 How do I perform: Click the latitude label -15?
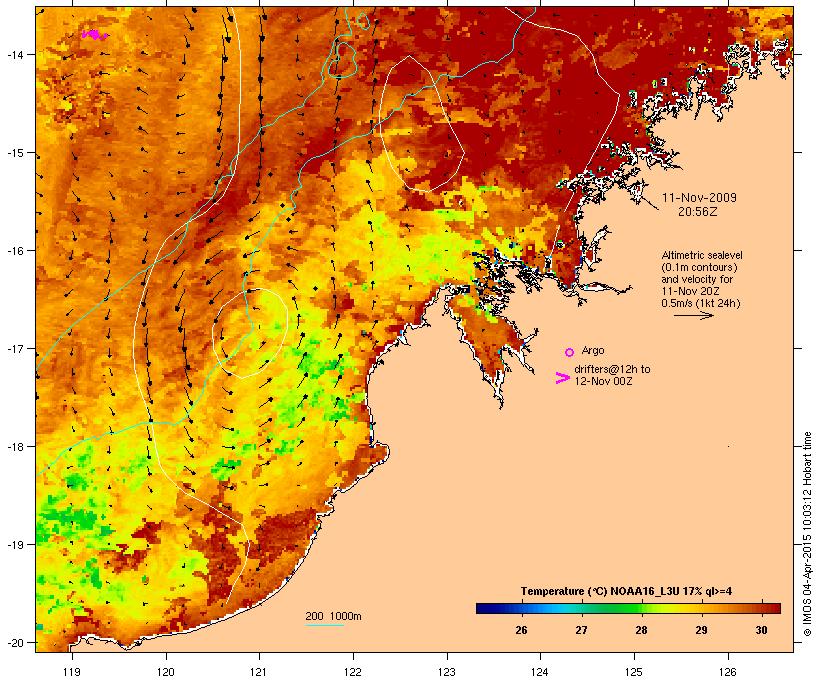click(x=15, y=153)
